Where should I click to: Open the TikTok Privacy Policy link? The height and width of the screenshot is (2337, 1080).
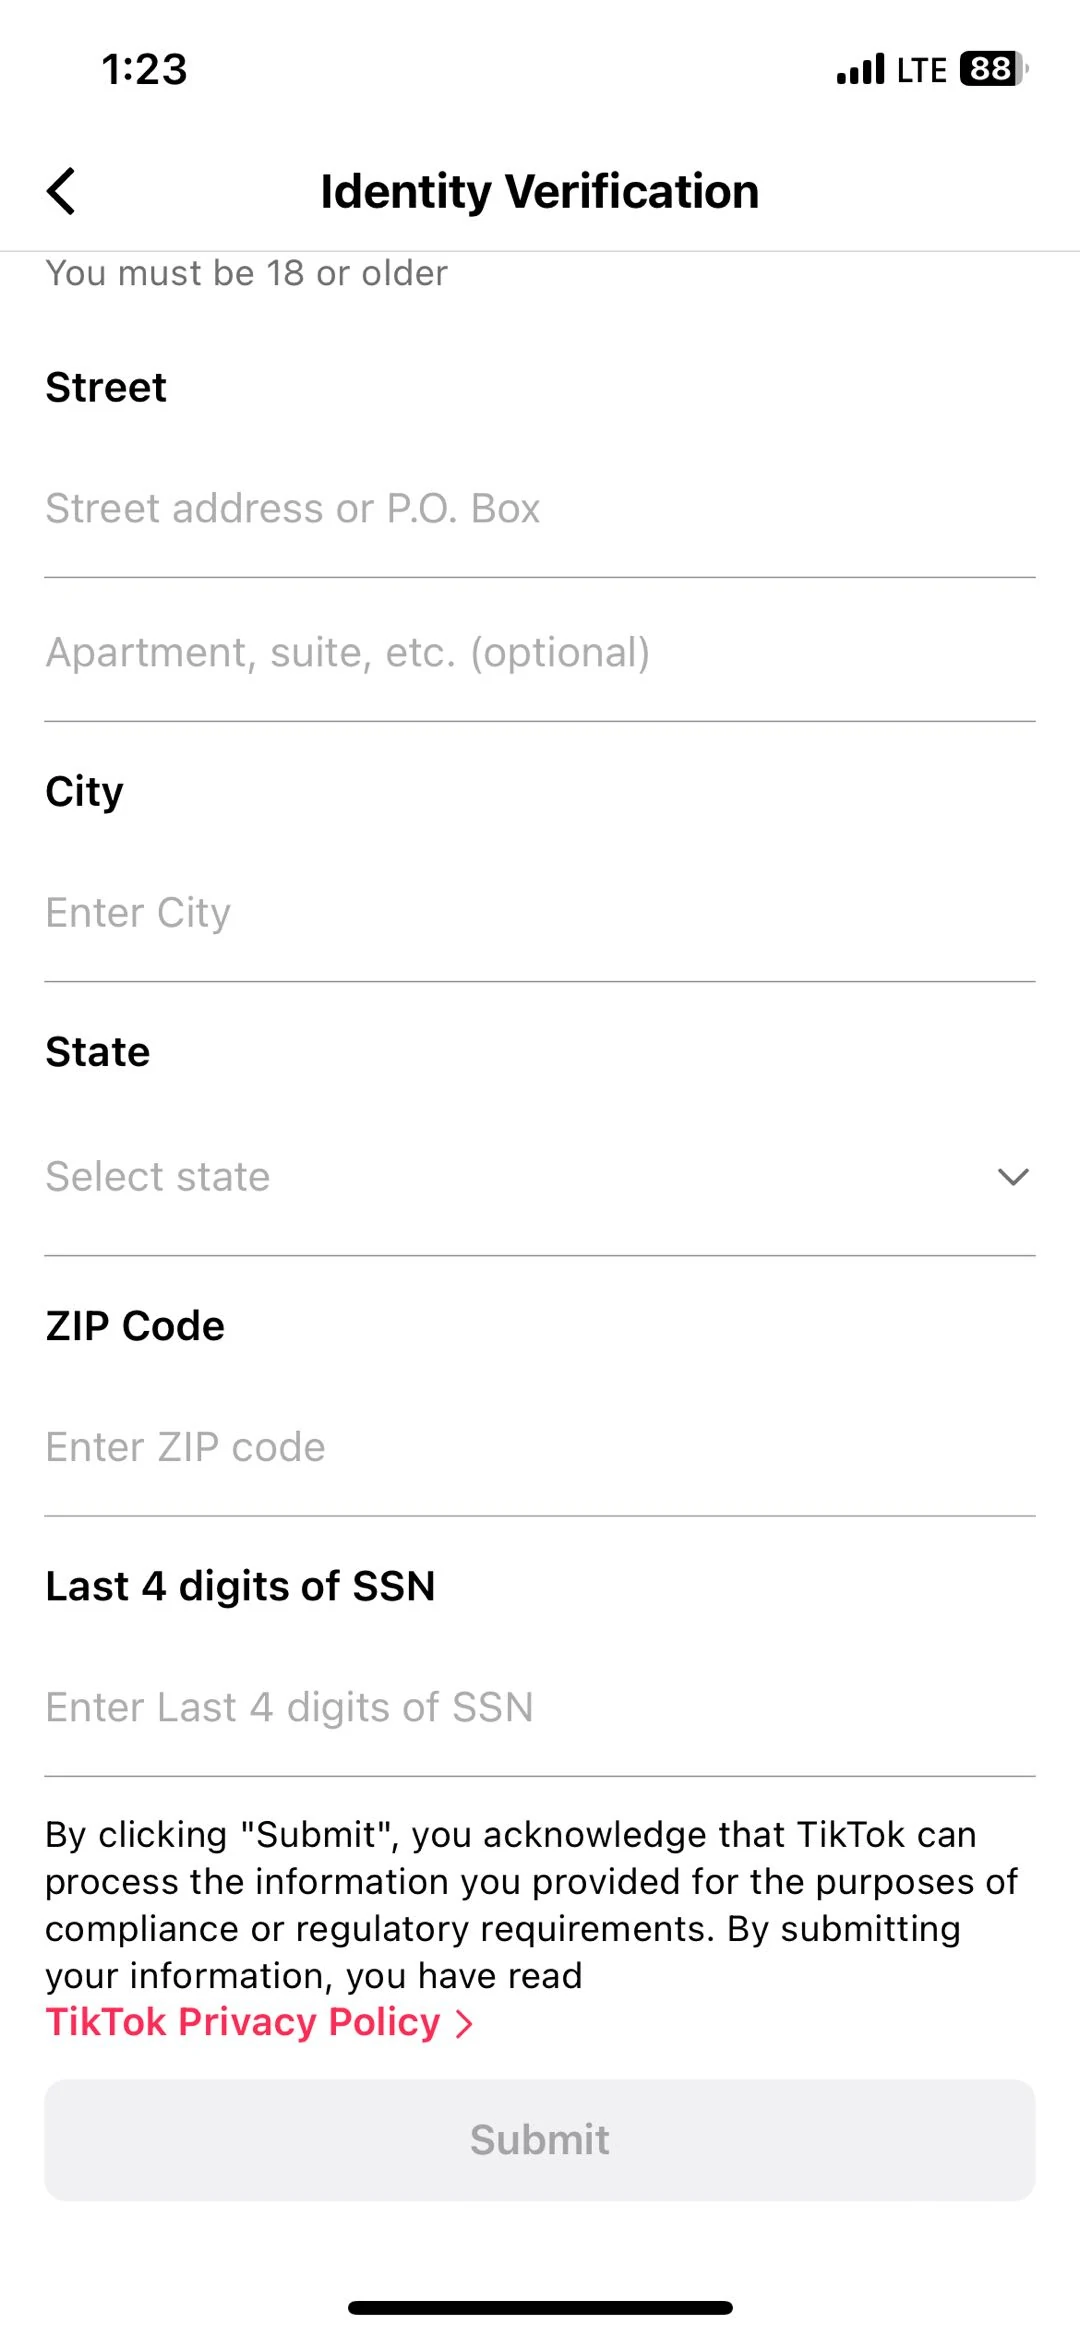(x=243, y=2022)
